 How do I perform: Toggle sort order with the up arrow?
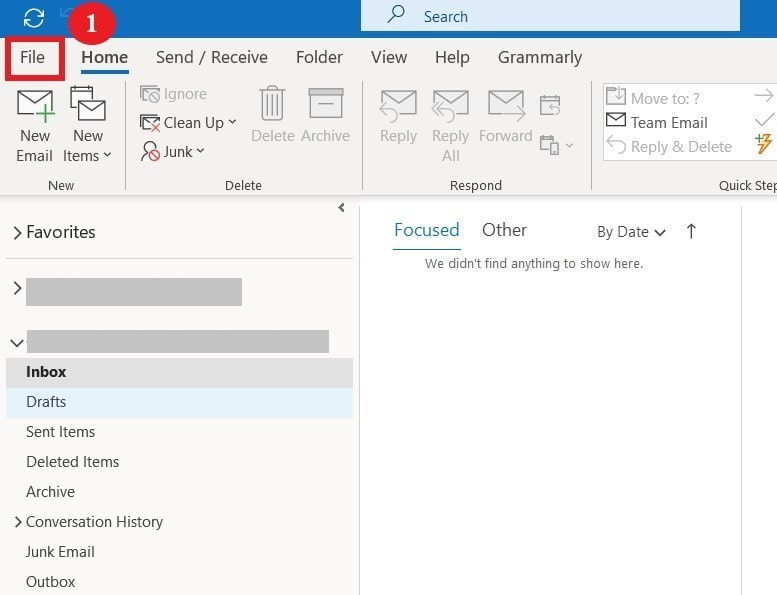[x=691, y=231]
